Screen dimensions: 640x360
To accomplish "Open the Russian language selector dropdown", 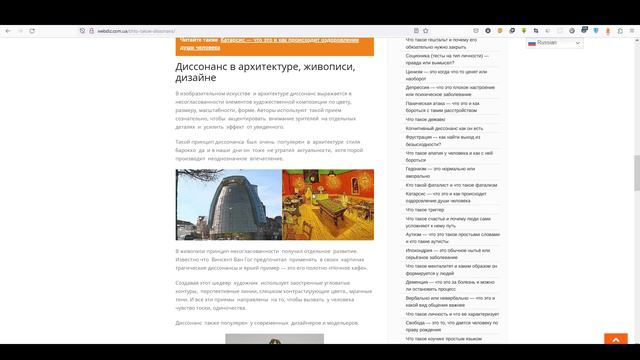I will pyautogui.click(x=554, y=43).
